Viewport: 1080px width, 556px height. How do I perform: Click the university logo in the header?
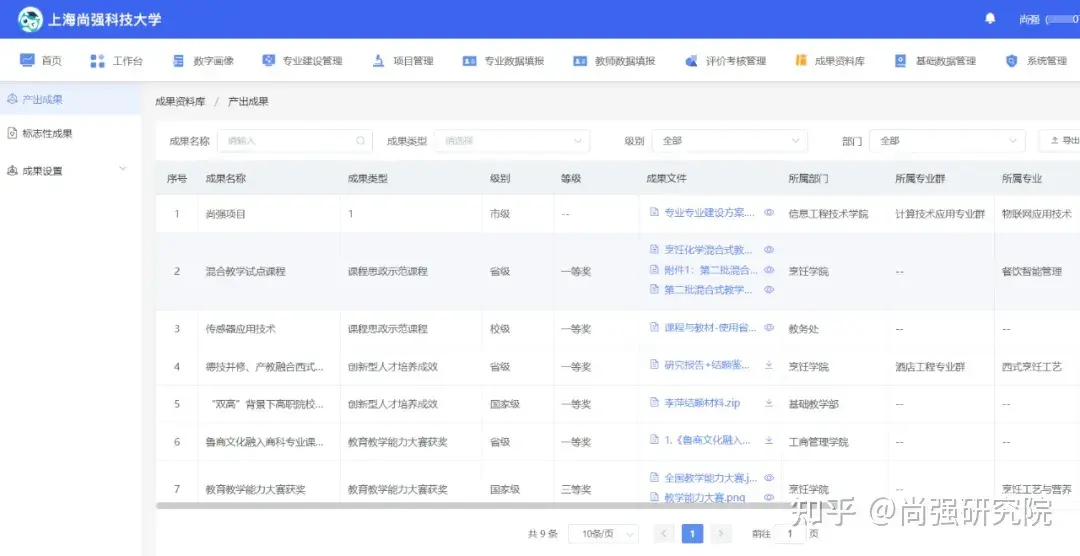pos(30,19)
